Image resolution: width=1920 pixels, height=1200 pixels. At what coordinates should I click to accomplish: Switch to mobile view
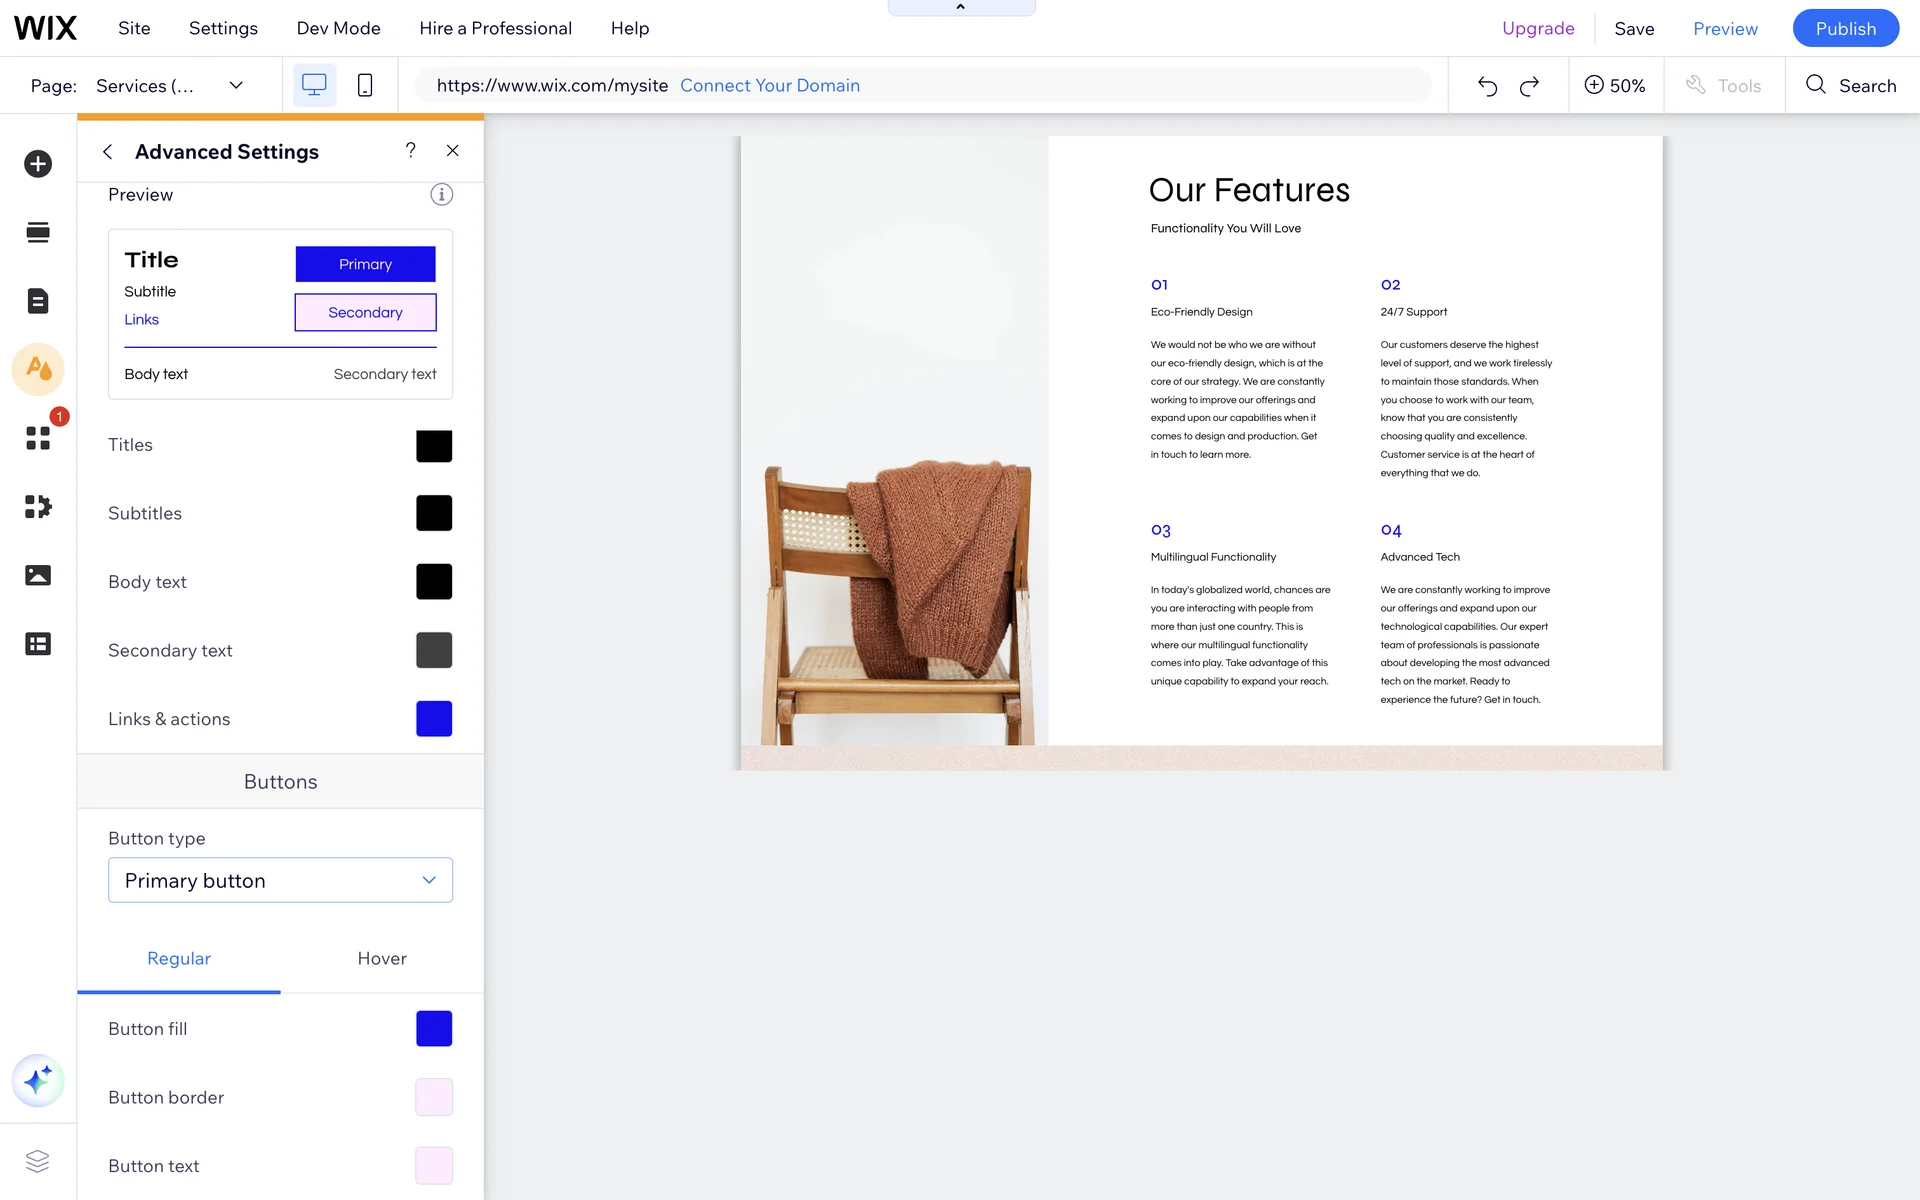tap(365, 86)
